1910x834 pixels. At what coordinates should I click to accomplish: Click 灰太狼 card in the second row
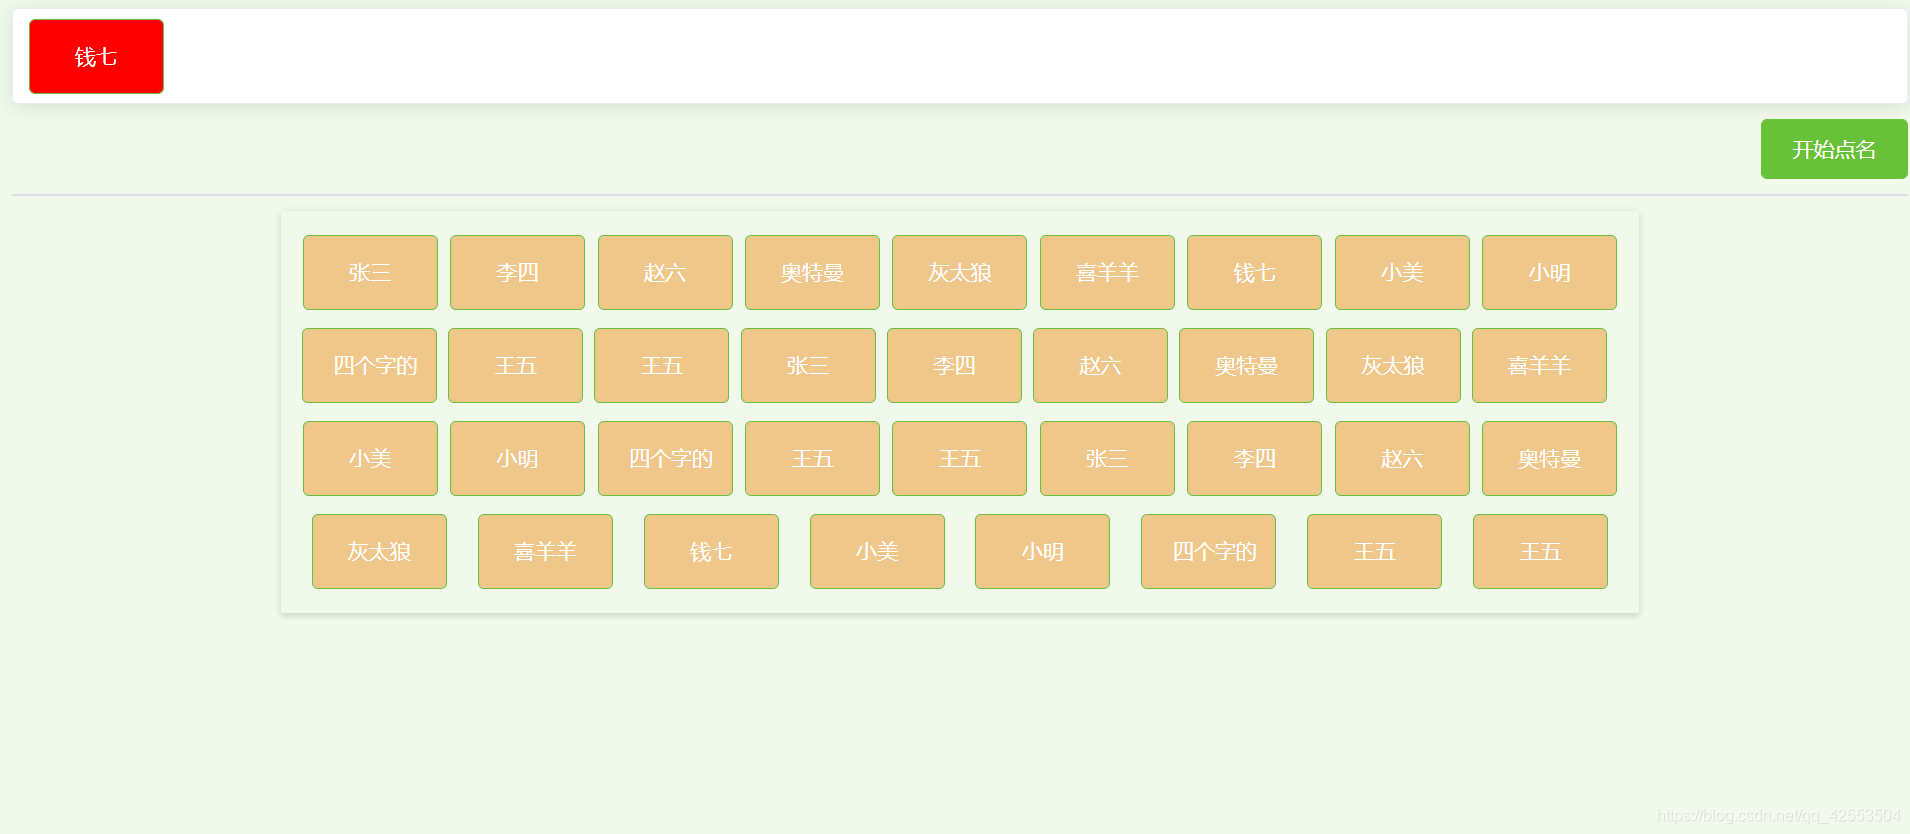pyautogui.click(x=1393, y=365)
